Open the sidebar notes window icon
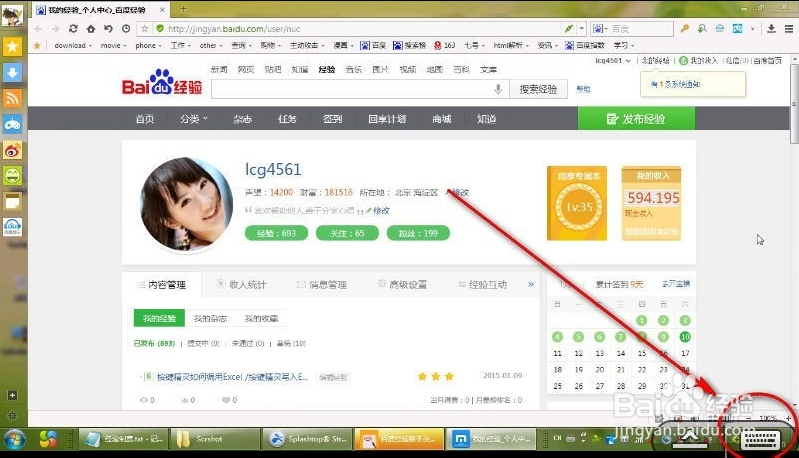 [12, 202]
